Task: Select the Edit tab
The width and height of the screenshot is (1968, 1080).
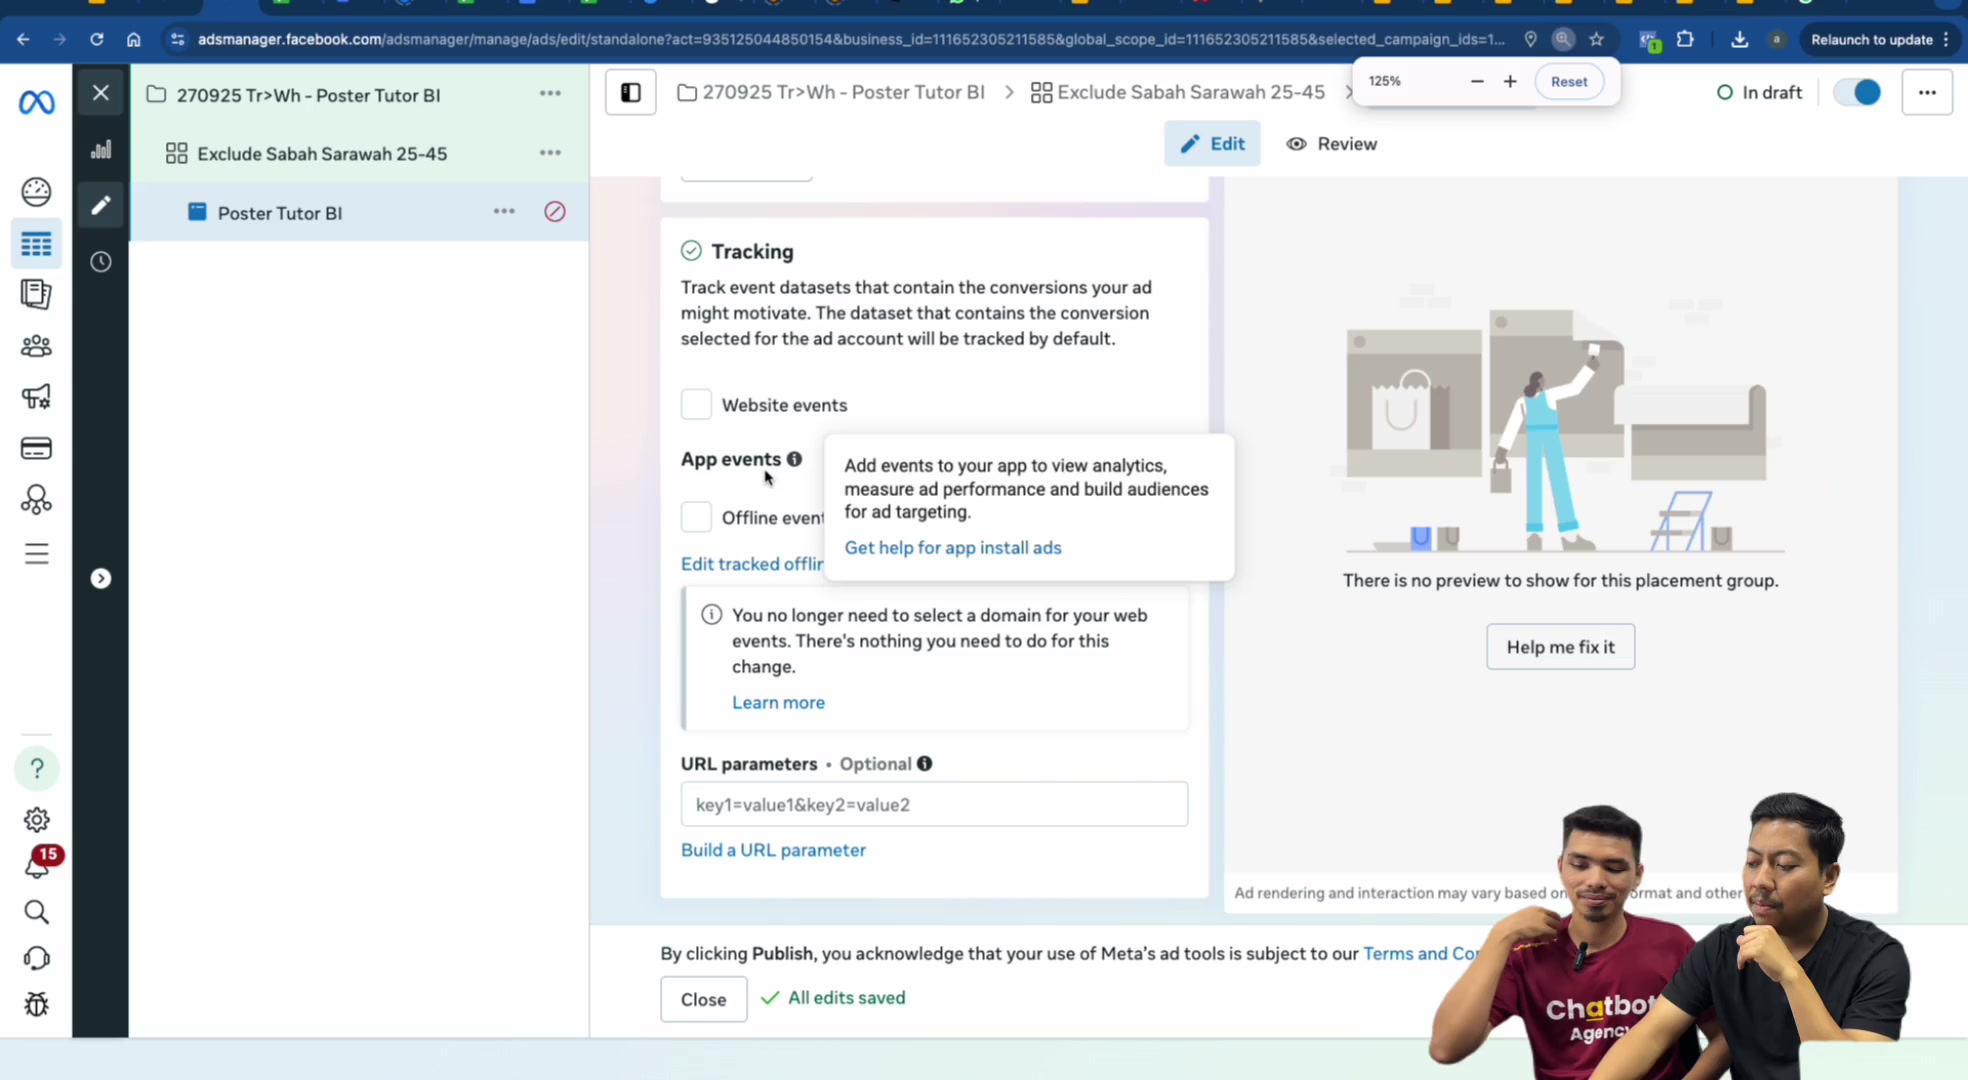Action: tap(1212, 144)
